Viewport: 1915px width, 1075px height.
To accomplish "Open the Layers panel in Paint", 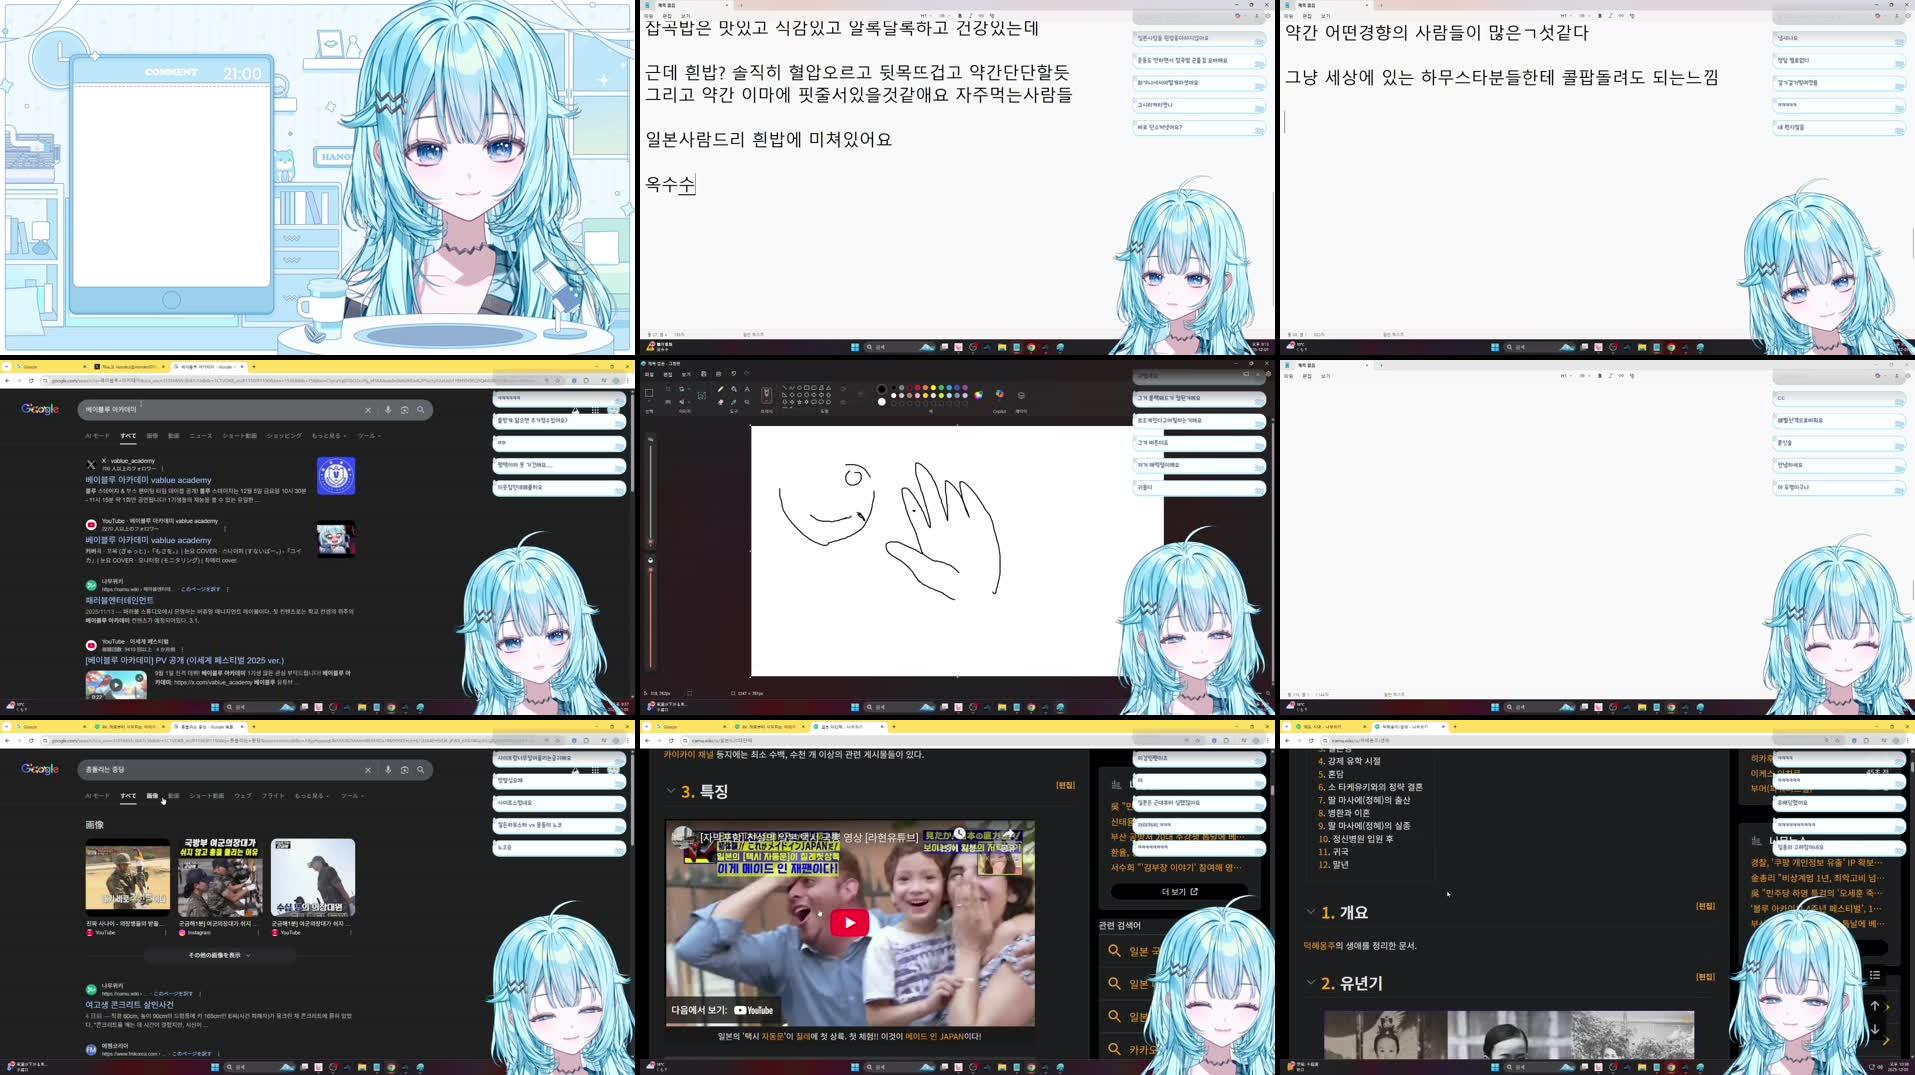I will coord(1021,395).
